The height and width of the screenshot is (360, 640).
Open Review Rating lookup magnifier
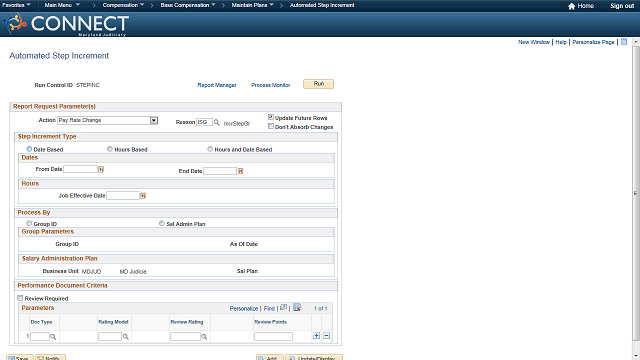point(204,337)
